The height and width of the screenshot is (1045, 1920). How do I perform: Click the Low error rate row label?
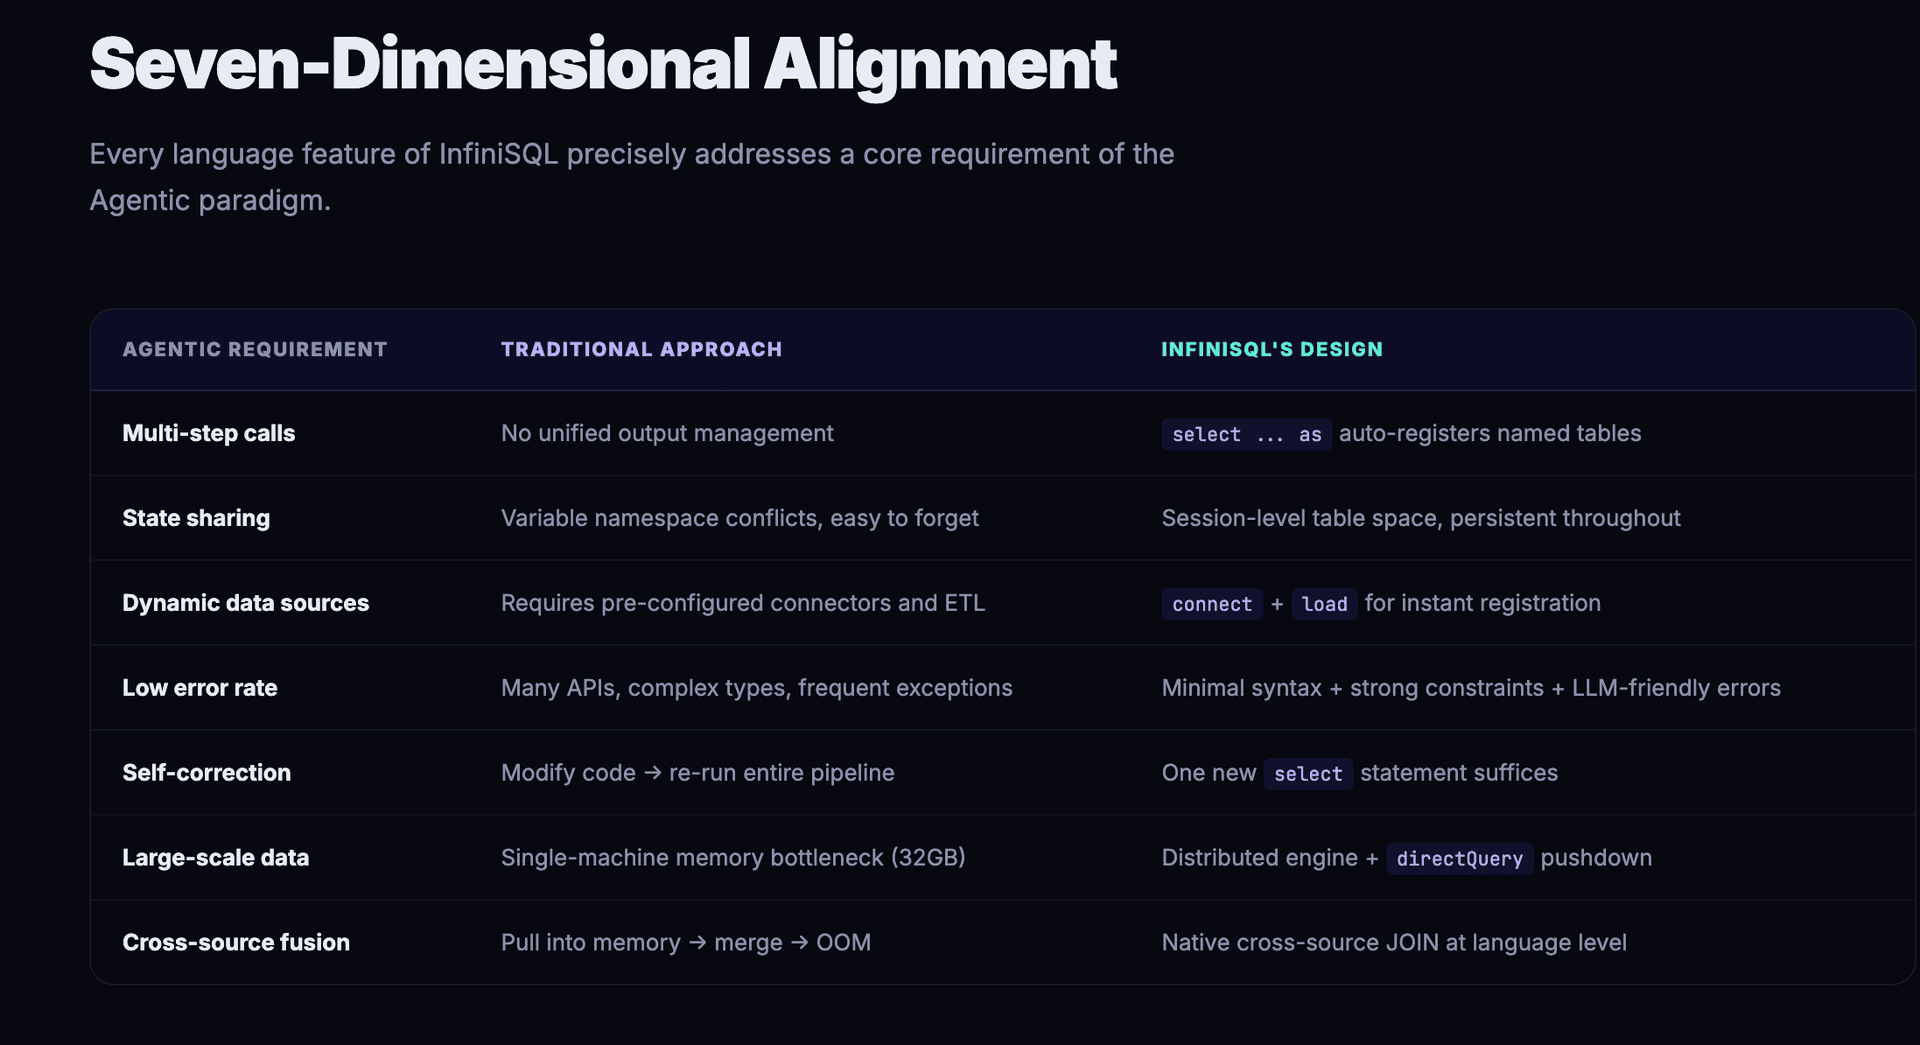[x=200, y=688]
